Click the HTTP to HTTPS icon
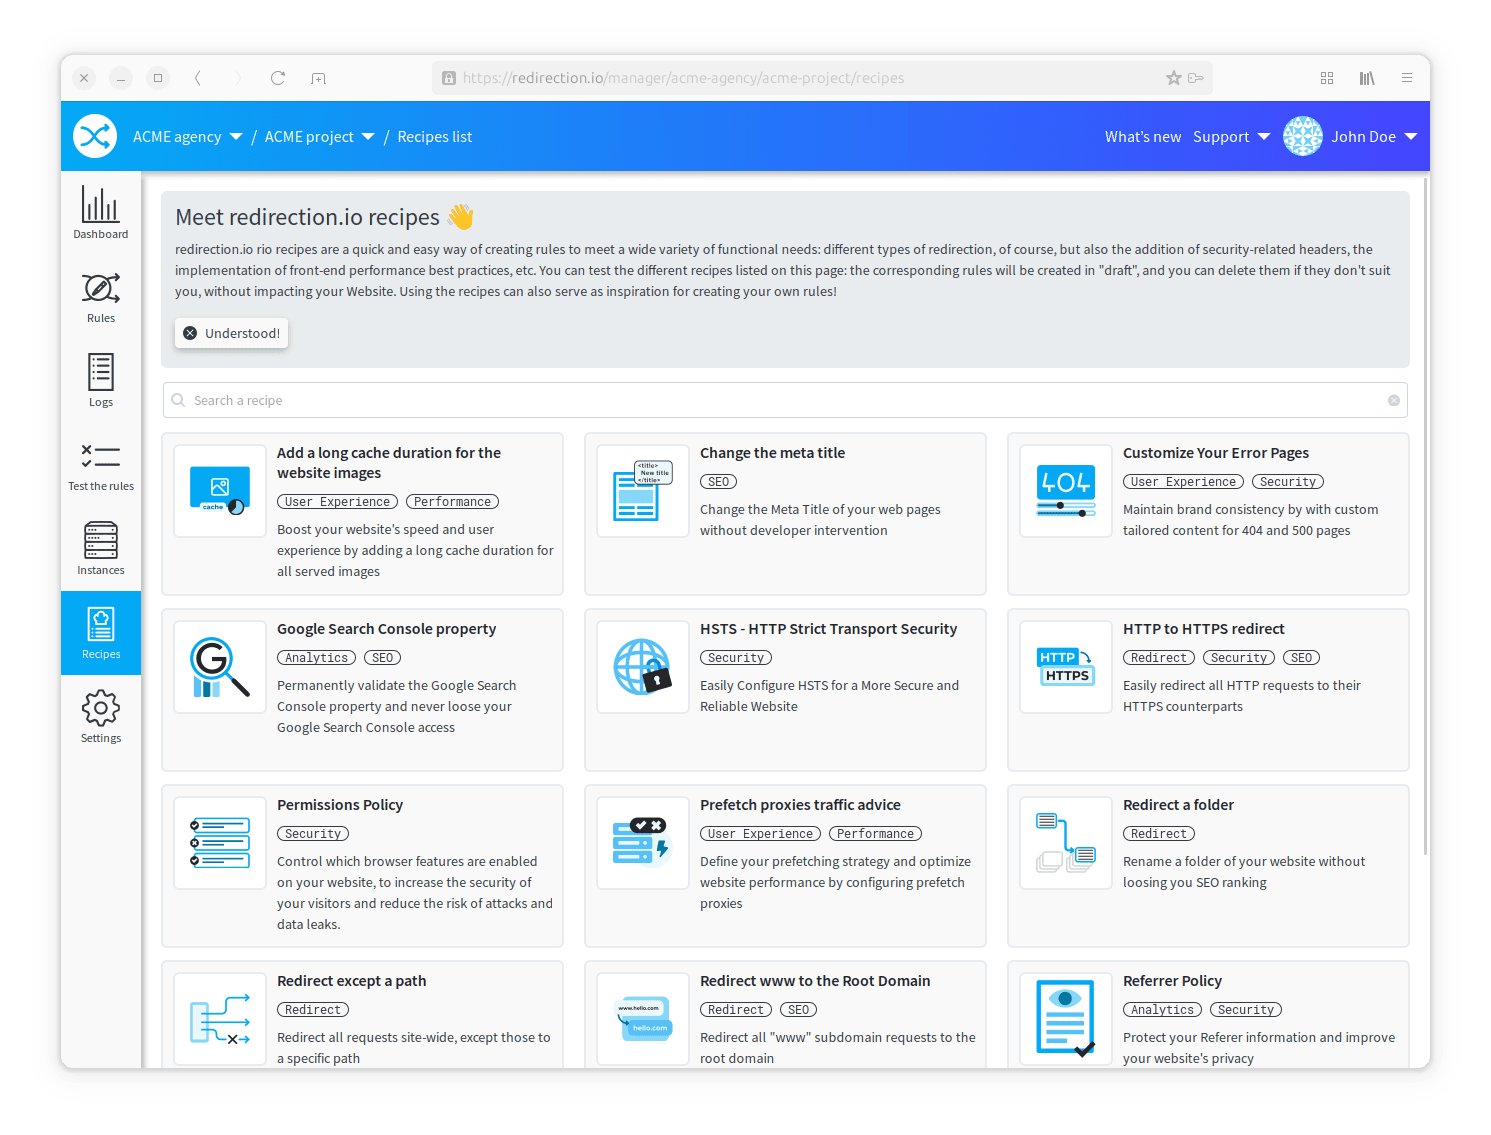 [1066, 667]
